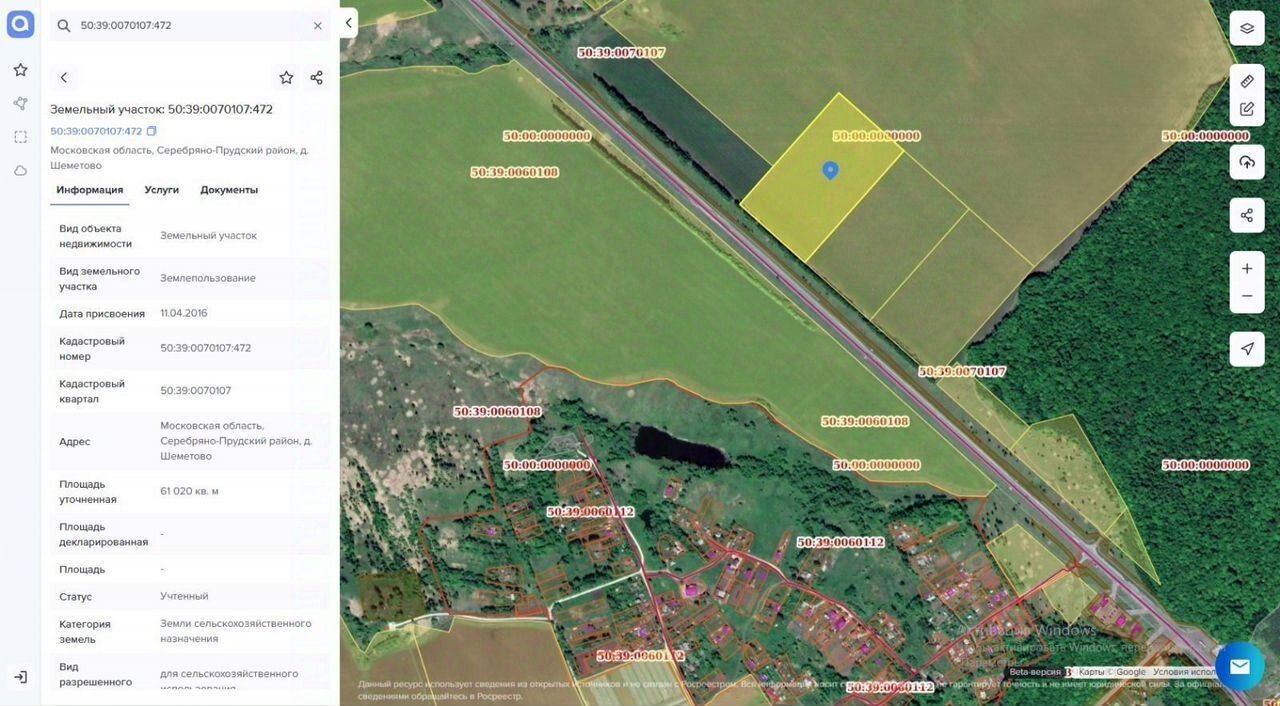This screenshot has height=706, width=1280.
Task: Select 'Земельный участок' value text
Action: coord(208,236)
